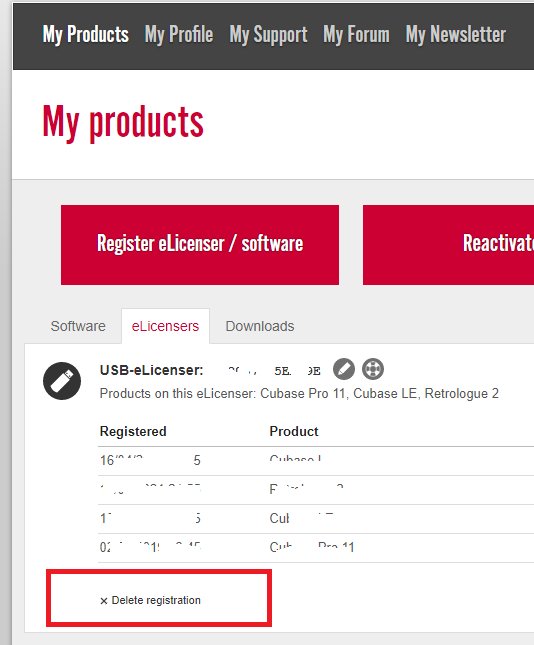Image resolution: width=534 pixels, height=645 pixels.
Task: Click the USB-eLicenser label text
Action: pos(151,370)
